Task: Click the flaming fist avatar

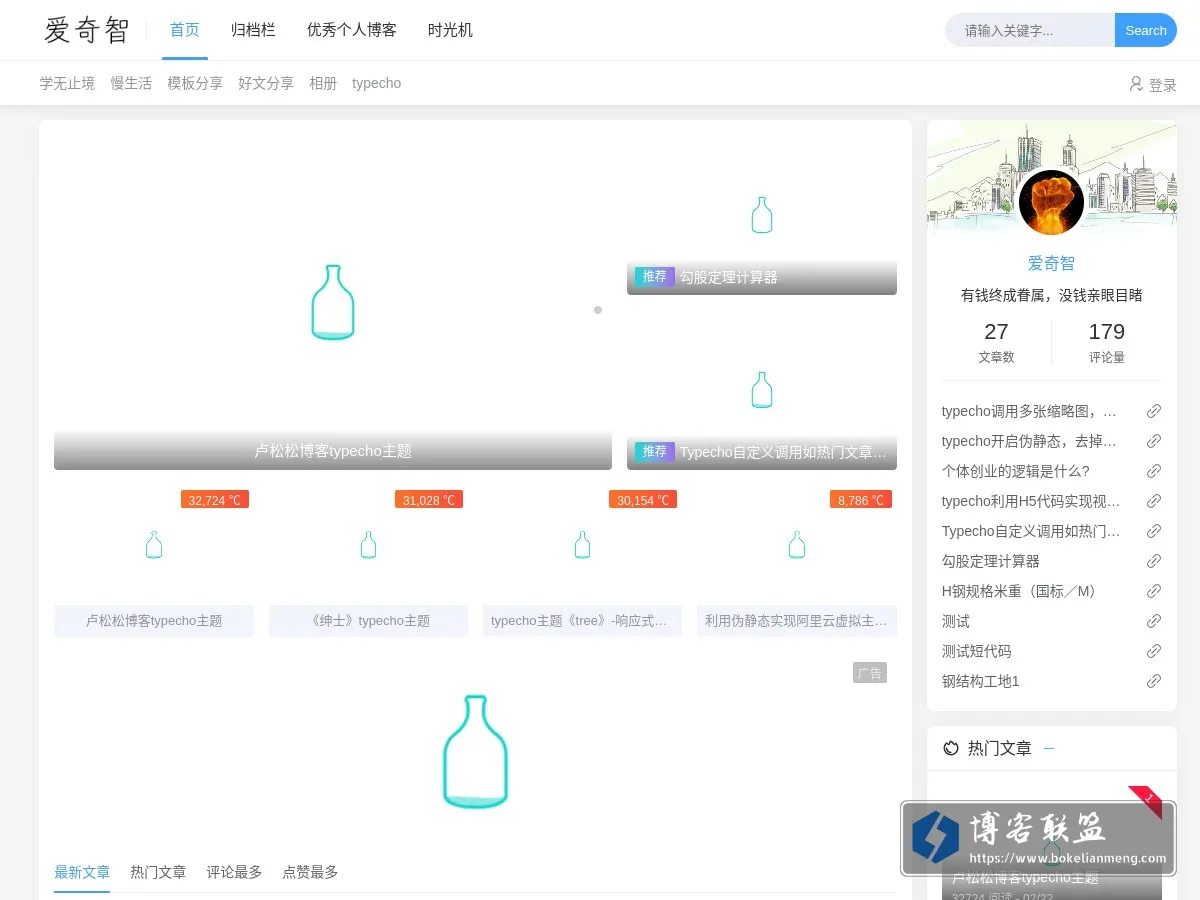Action: (1052, 203)
